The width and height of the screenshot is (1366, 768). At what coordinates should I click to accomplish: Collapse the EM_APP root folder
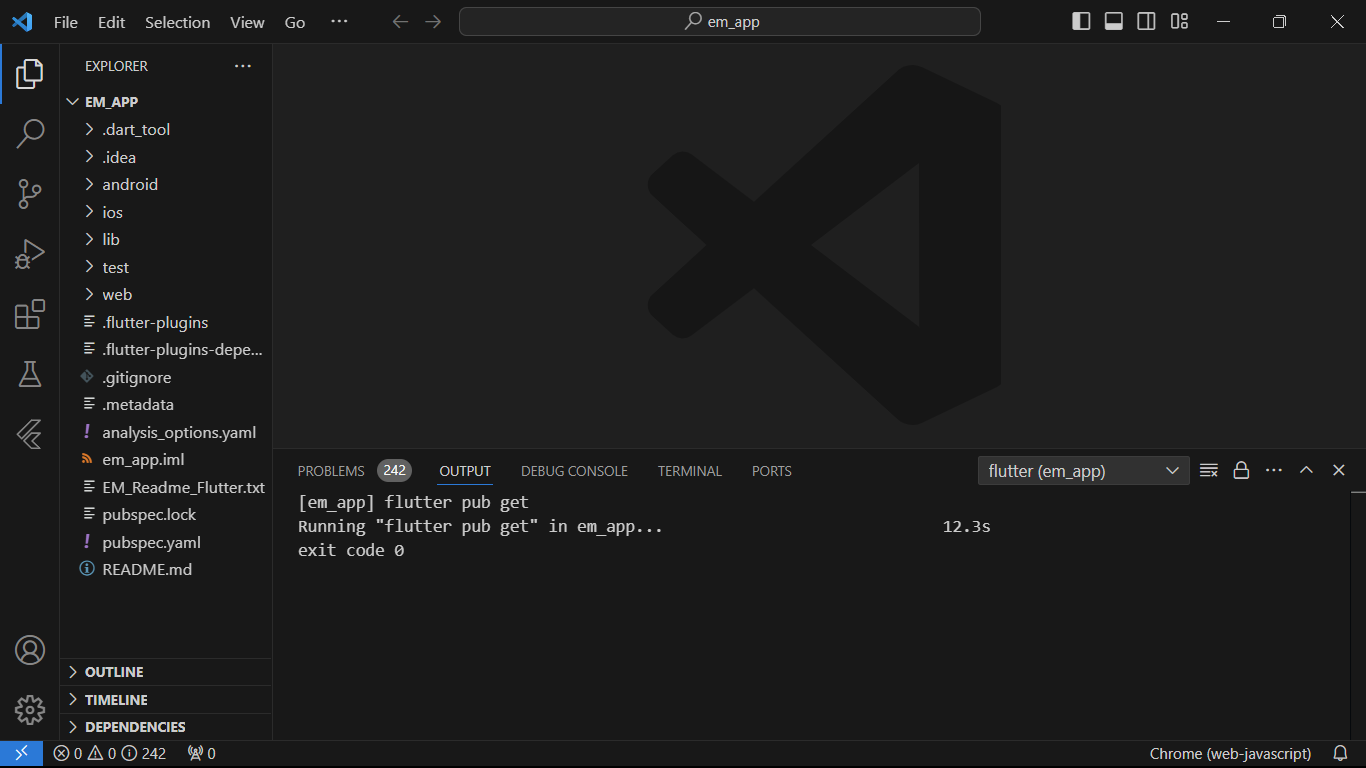tap(166, 102)
